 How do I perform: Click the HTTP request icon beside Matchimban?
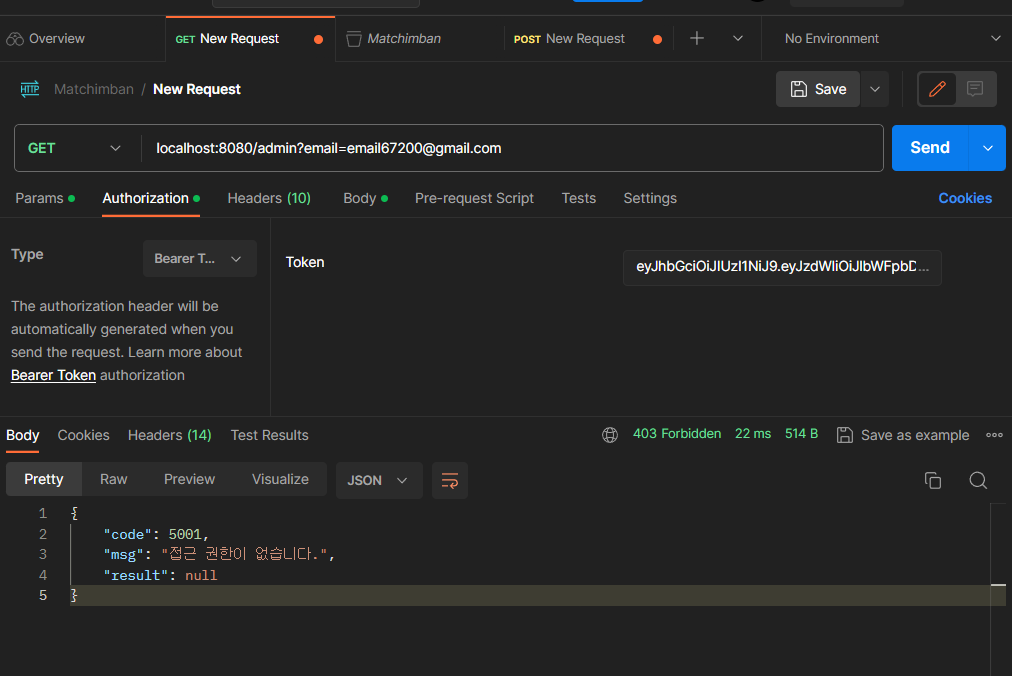click(x=30, y=89)
